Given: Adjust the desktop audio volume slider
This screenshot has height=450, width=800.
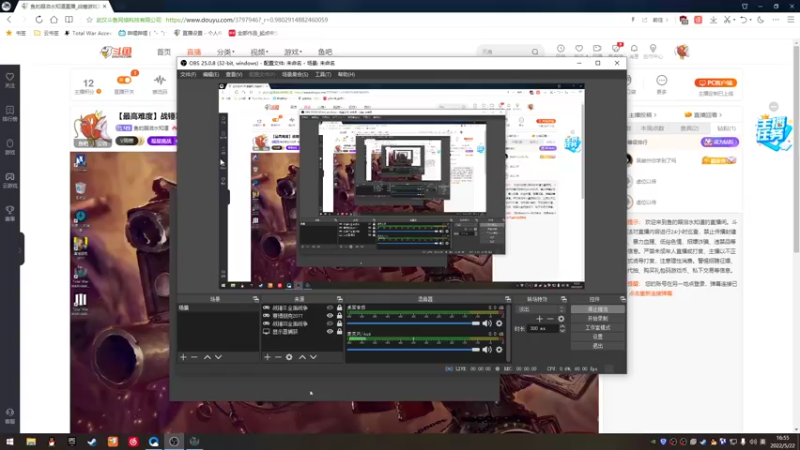Looking at the screenshot, I should click(x=413, y=323).
